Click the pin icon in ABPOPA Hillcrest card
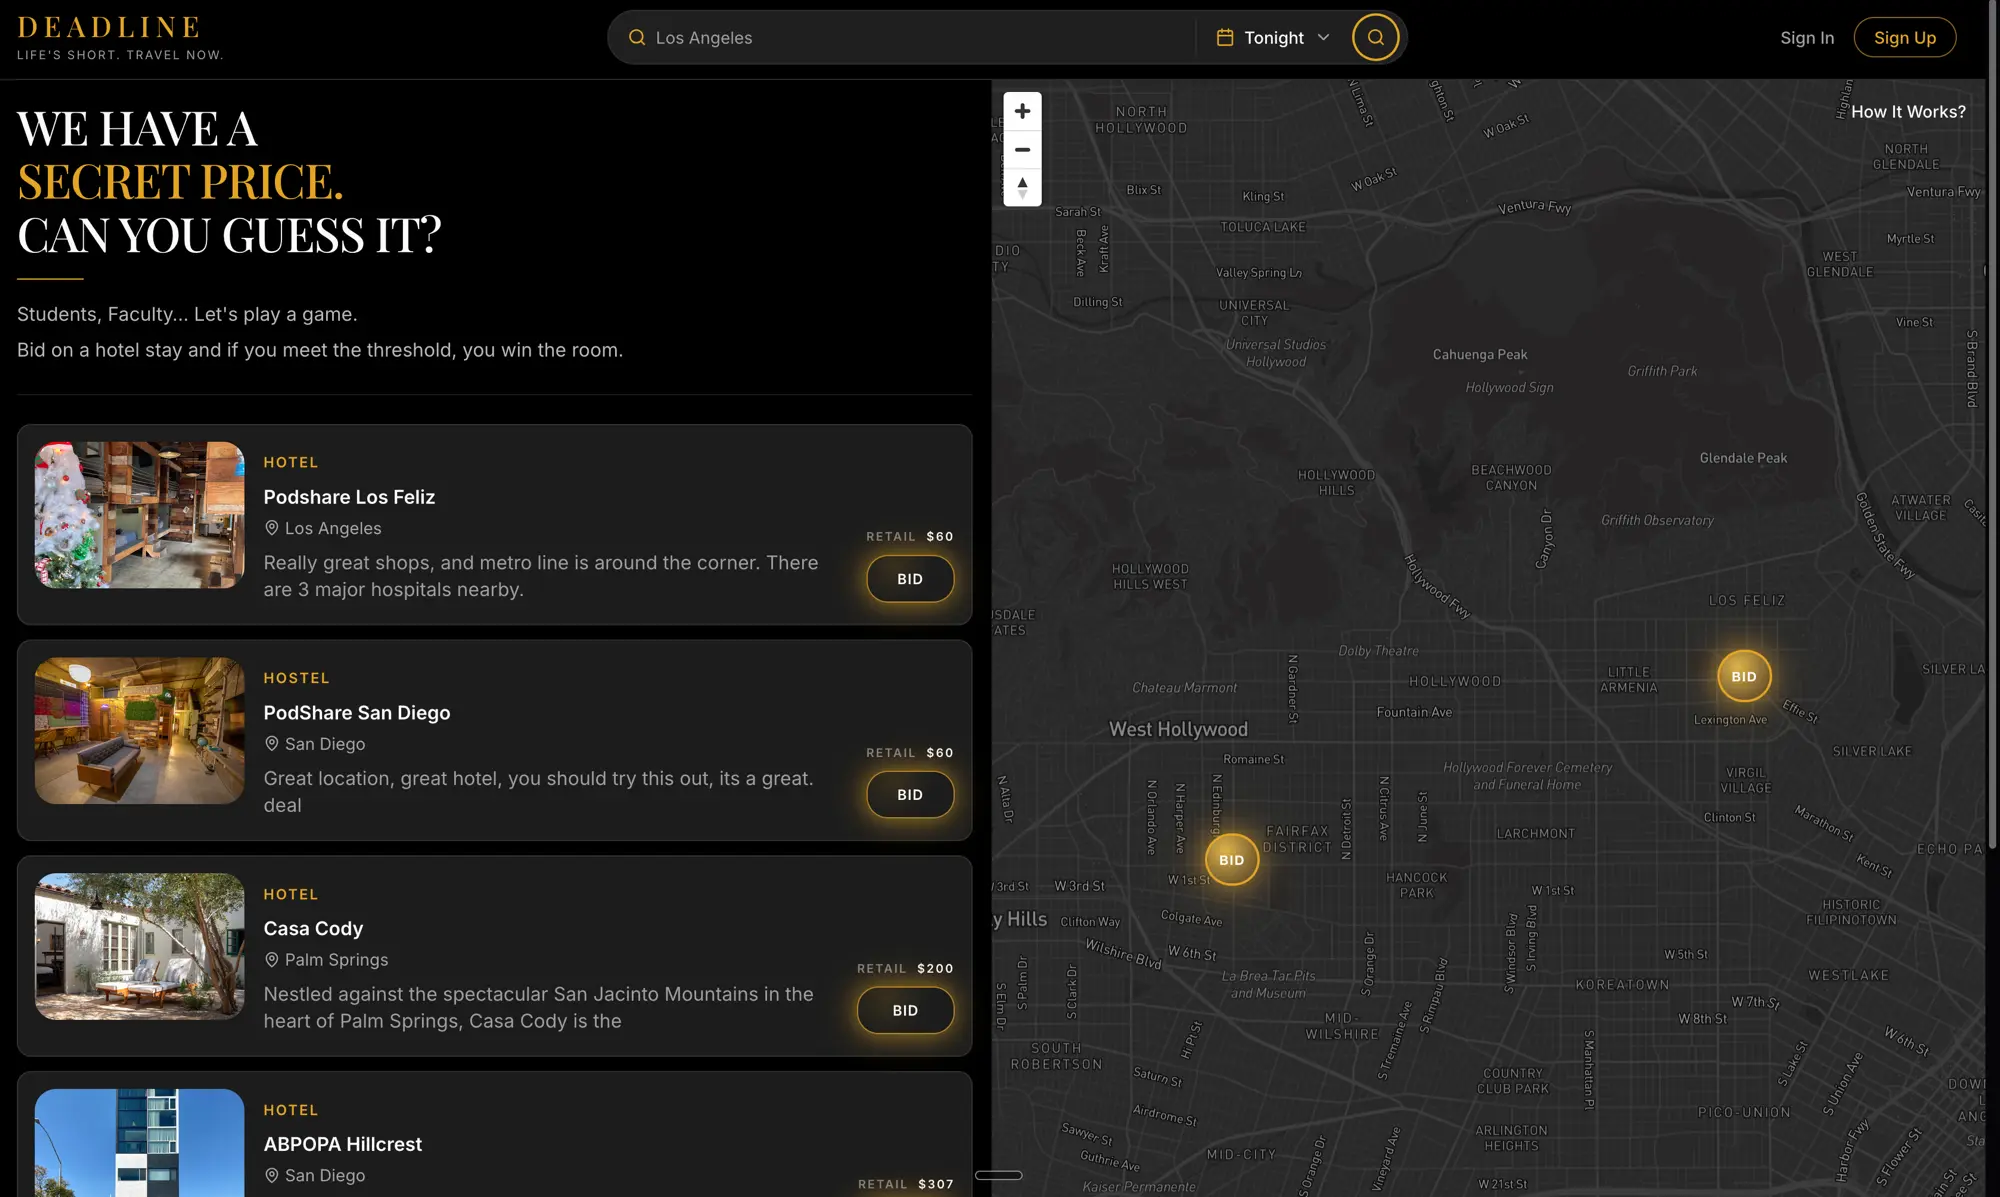2000x1197 pixels. (x=271, y=1176)
